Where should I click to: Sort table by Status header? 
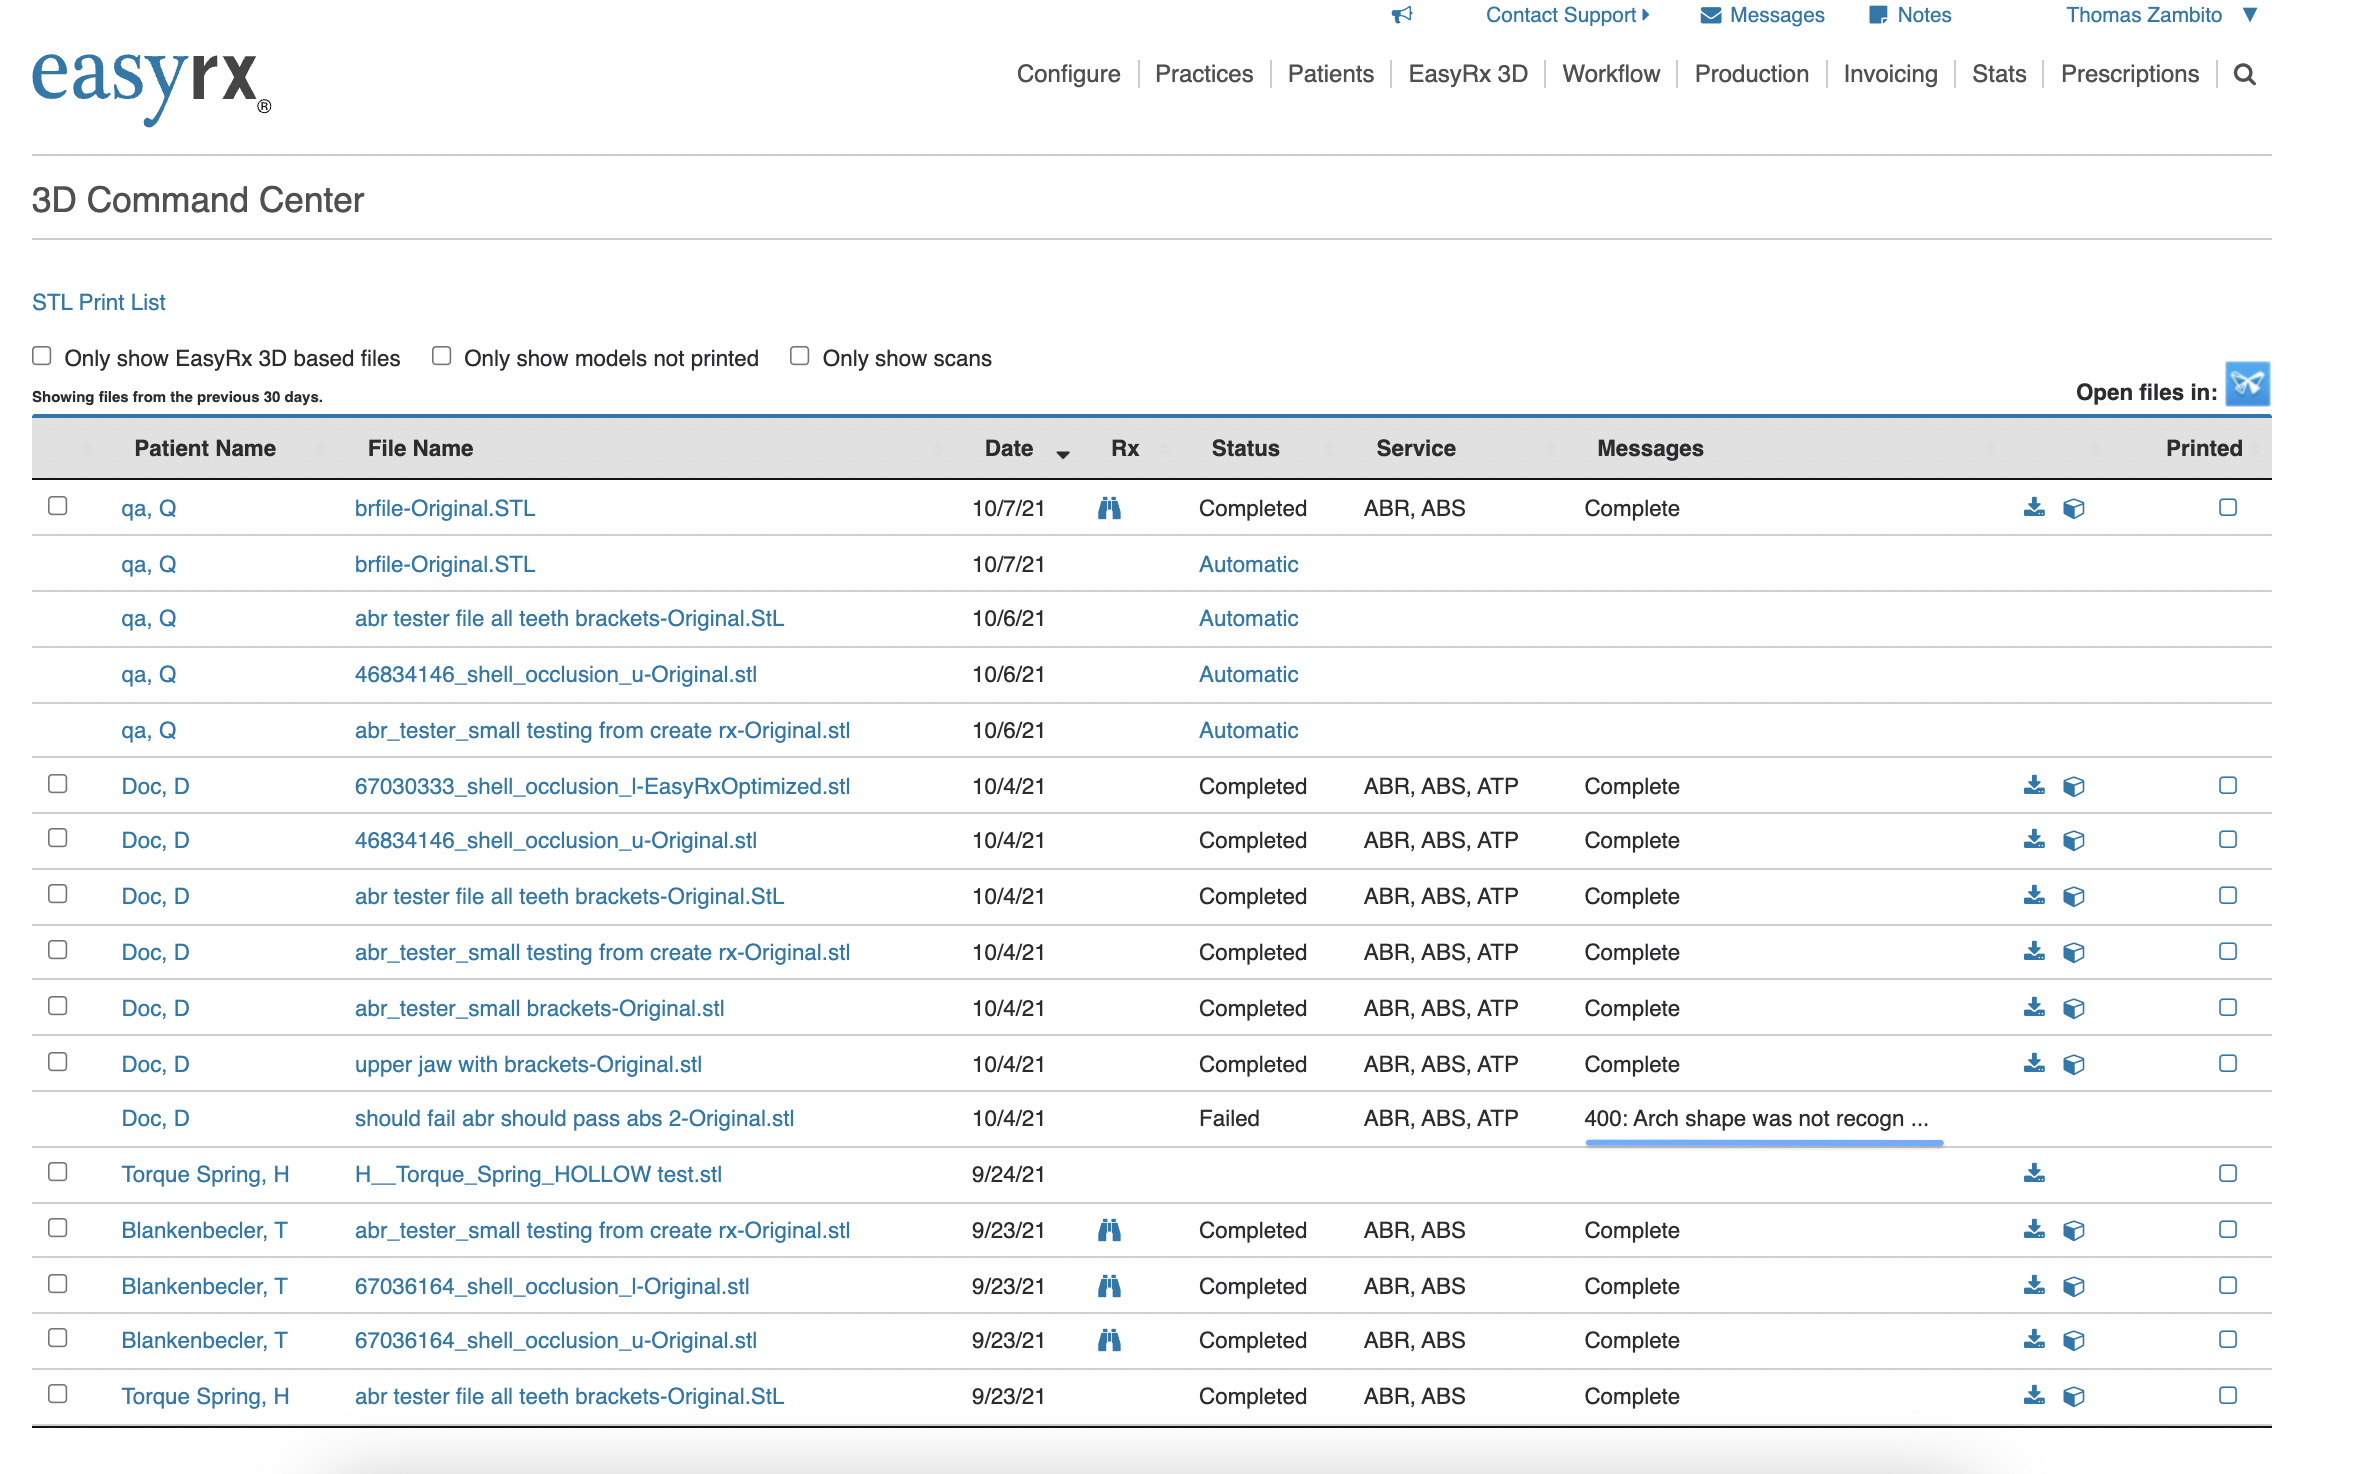[x=1245, y=448]
